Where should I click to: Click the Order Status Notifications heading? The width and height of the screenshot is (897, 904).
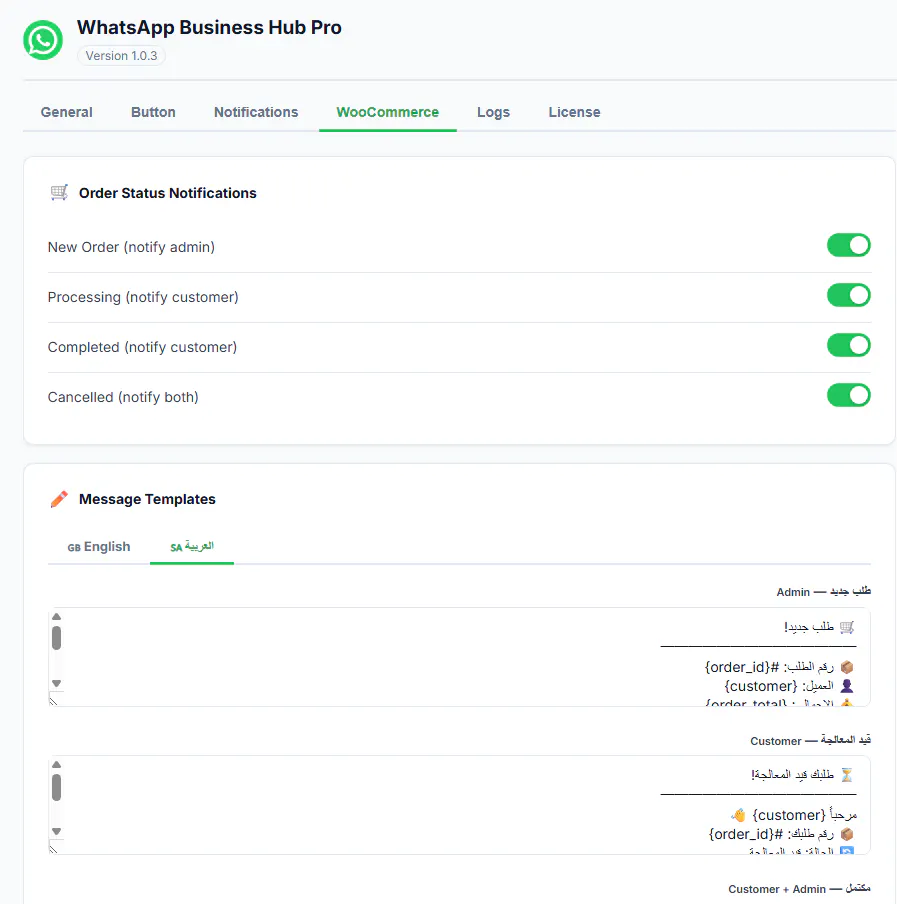(168, 193)
